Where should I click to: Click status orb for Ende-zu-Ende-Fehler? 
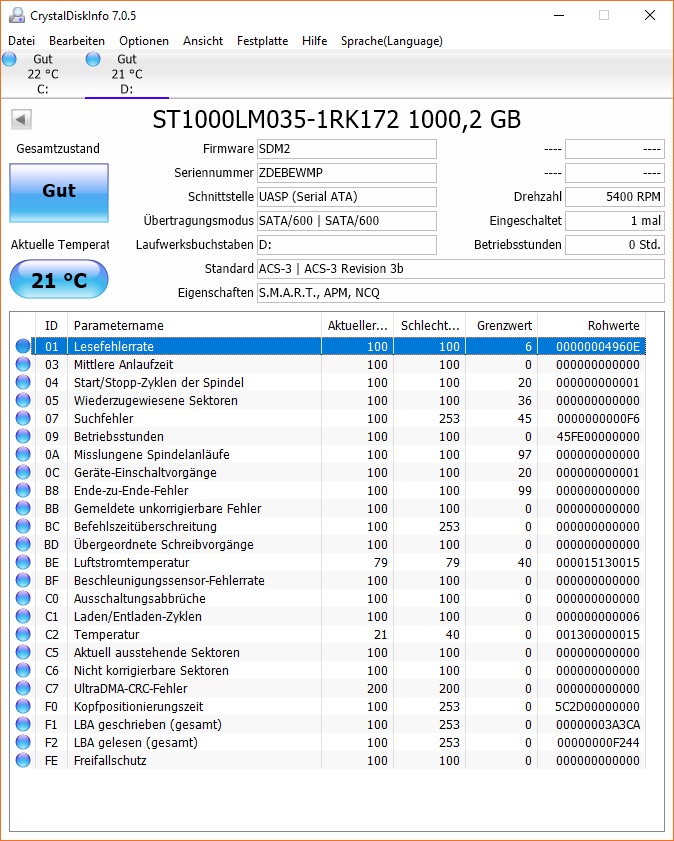[x=23, y=490]
